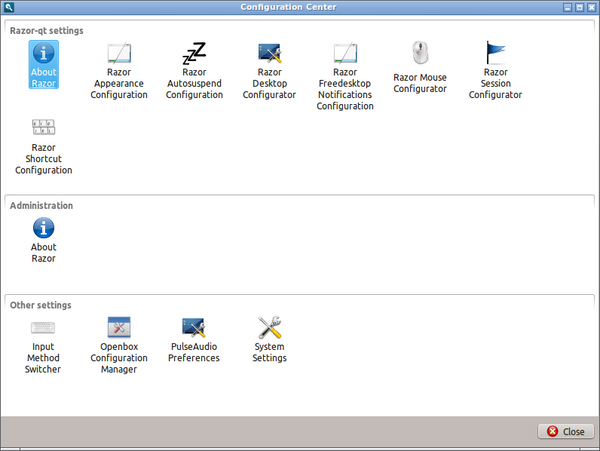Screen dimensions: 600x451
Task: Open Openbox Configuration Manager
Action: (119, 345)
